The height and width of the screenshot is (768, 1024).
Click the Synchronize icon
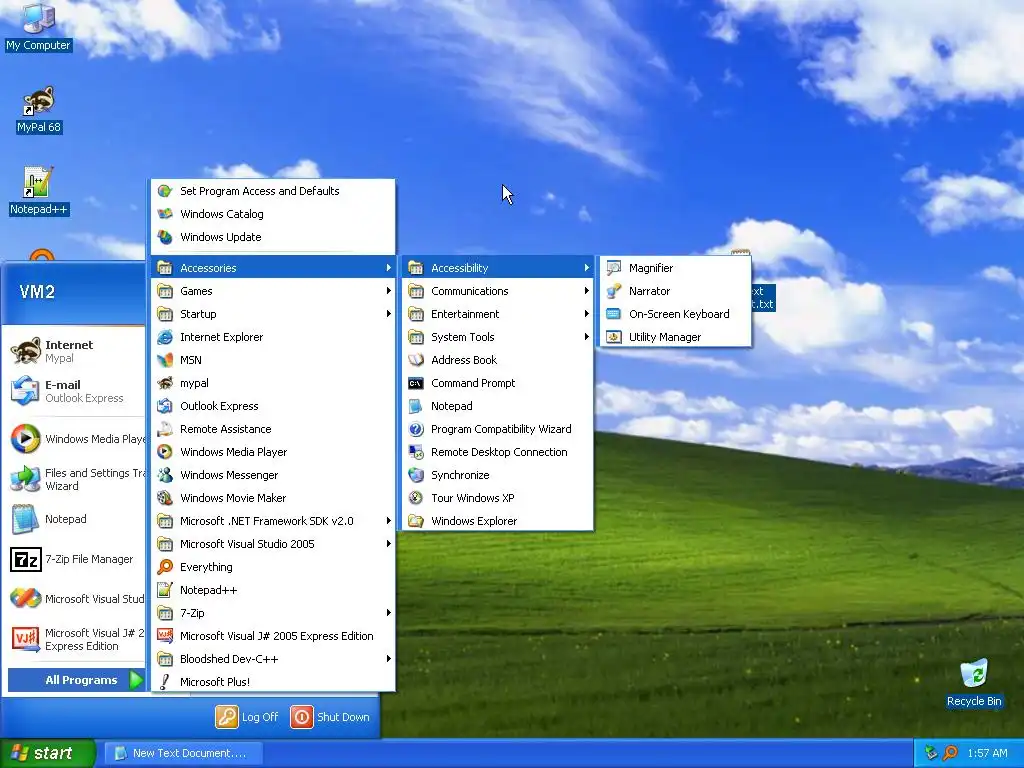[416, 475]
